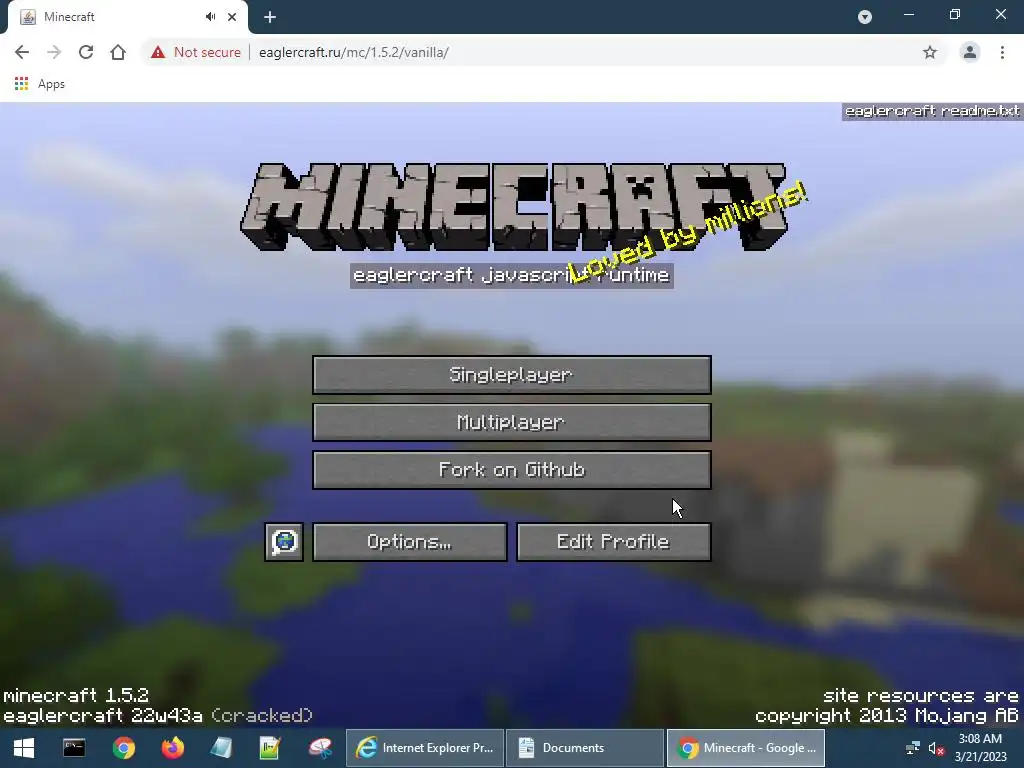Click the 'copyright 2013 Mojang AB' text

coord(887,716)
